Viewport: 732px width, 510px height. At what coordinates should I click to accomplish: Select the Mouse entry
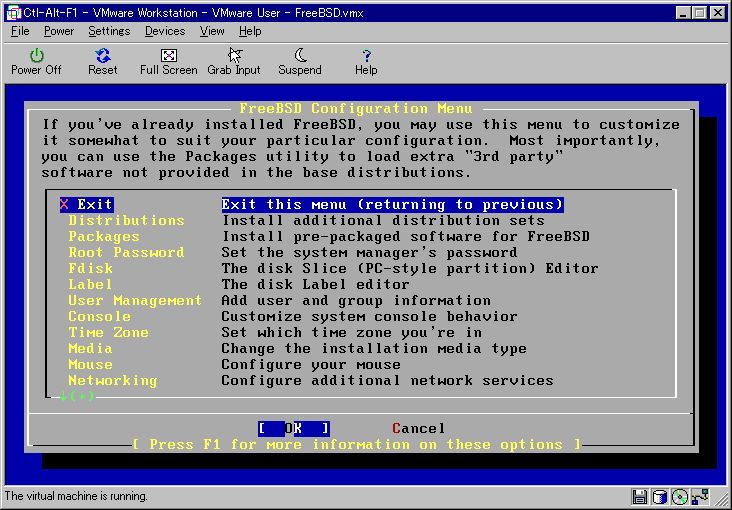91,364
